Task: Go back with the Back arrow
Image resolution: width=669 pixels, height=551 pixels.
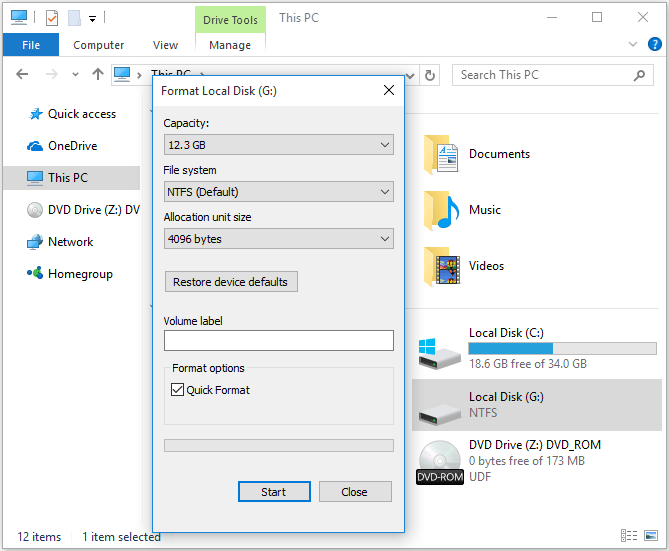Action: point(22,74)
